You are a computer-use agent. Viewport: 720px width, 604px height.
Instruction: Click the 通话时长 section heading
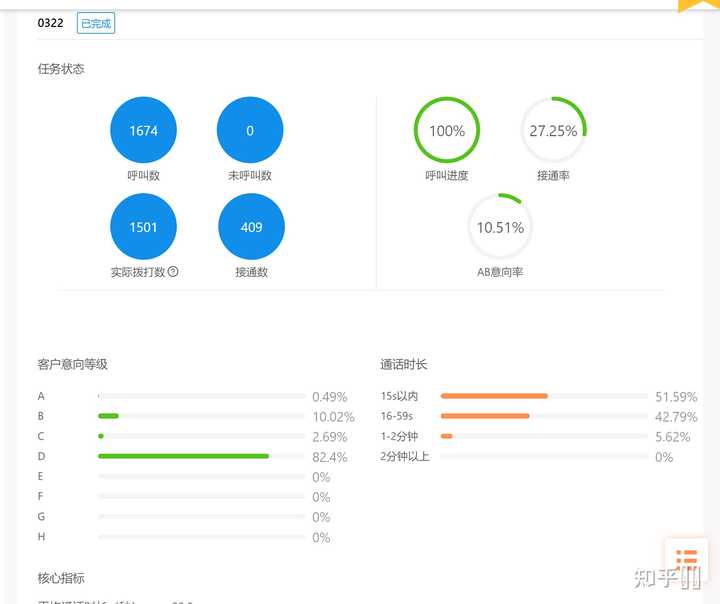(x=404, y=364)
